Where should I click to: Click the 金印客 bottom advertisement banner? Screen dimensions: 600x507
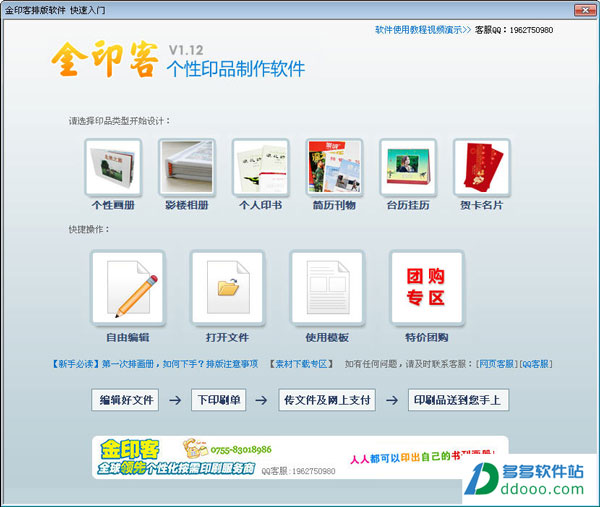coord(300,457)
